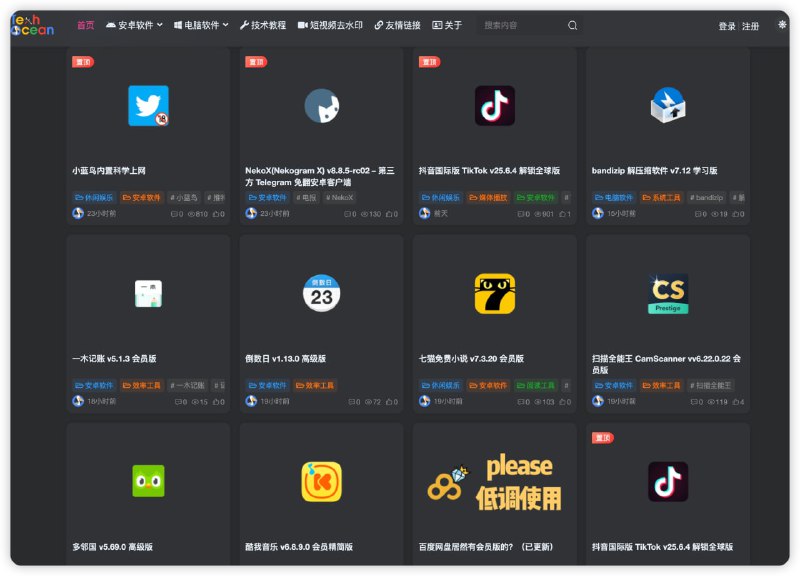Click views eye icon on bandizip card
The image size is (800, 576).
[x=715, y=214]
